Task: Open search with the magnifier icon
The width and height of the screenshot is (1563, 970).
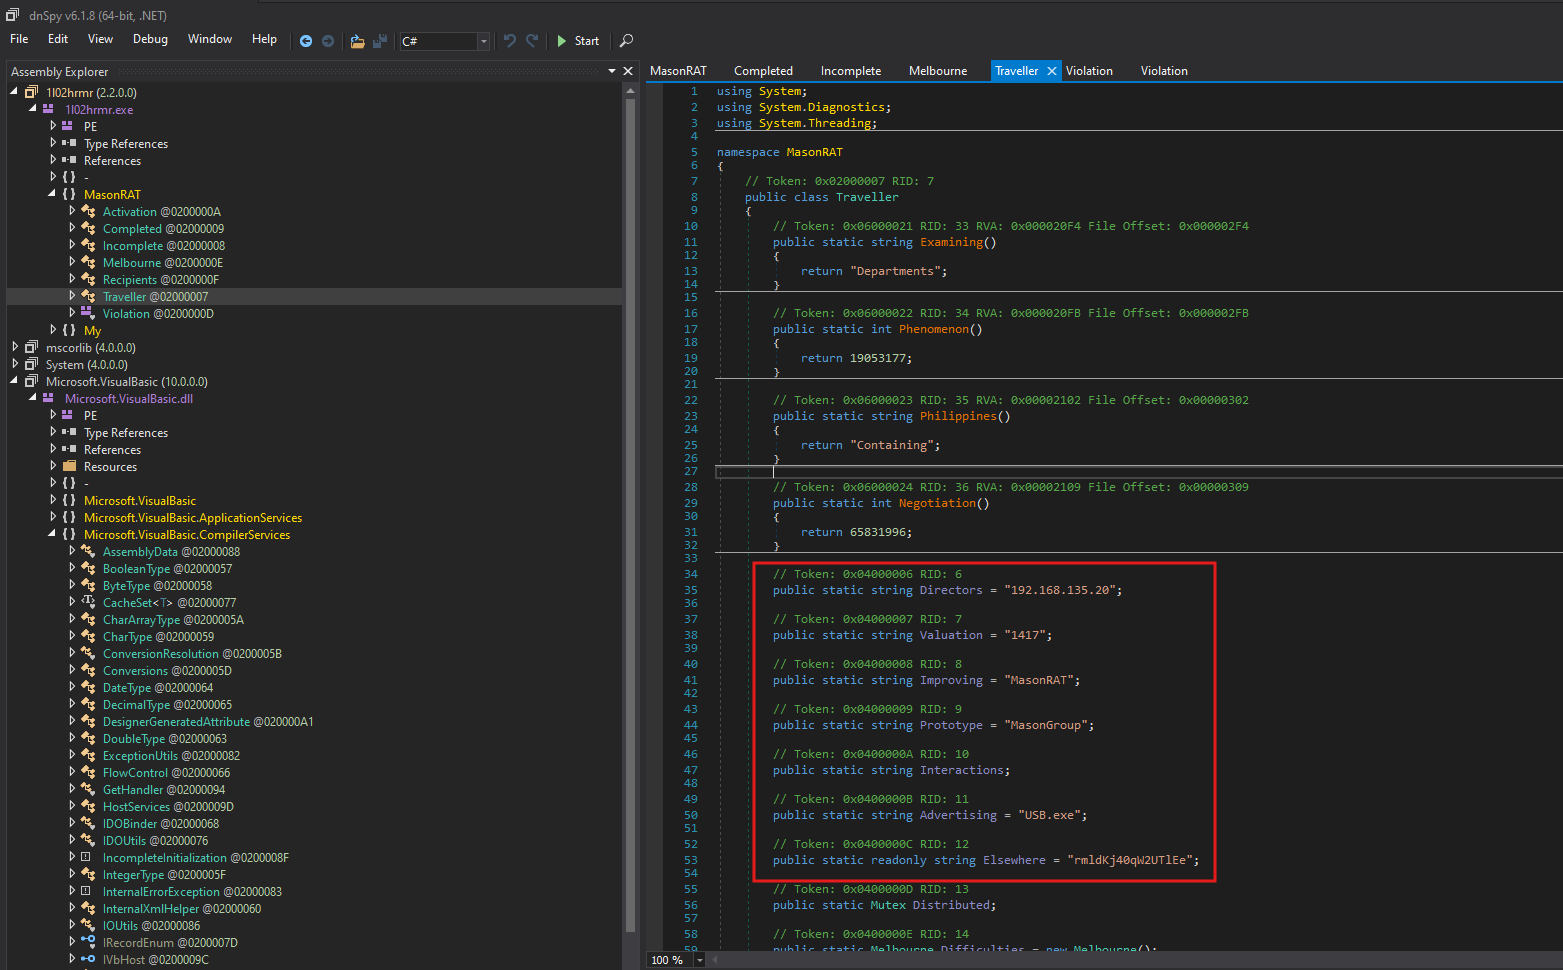Action: click(x=626, y=41)
